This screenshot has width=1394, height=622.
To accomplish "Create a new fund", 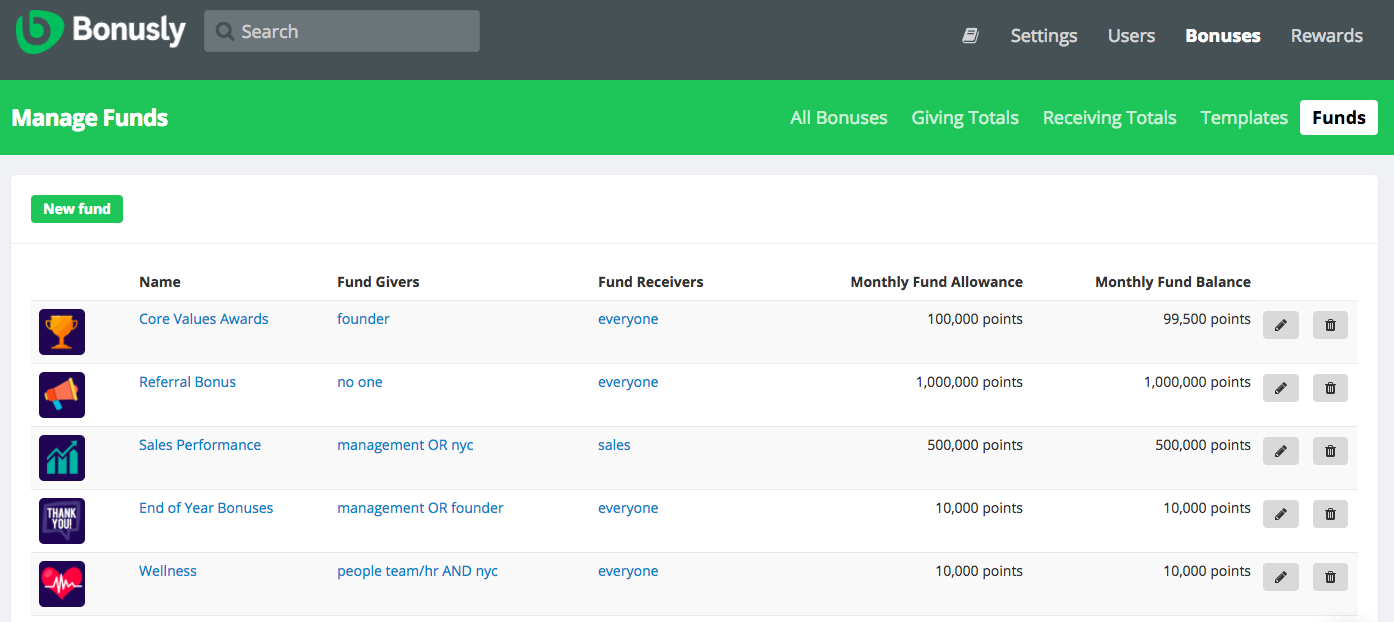I will pos(76,209).
